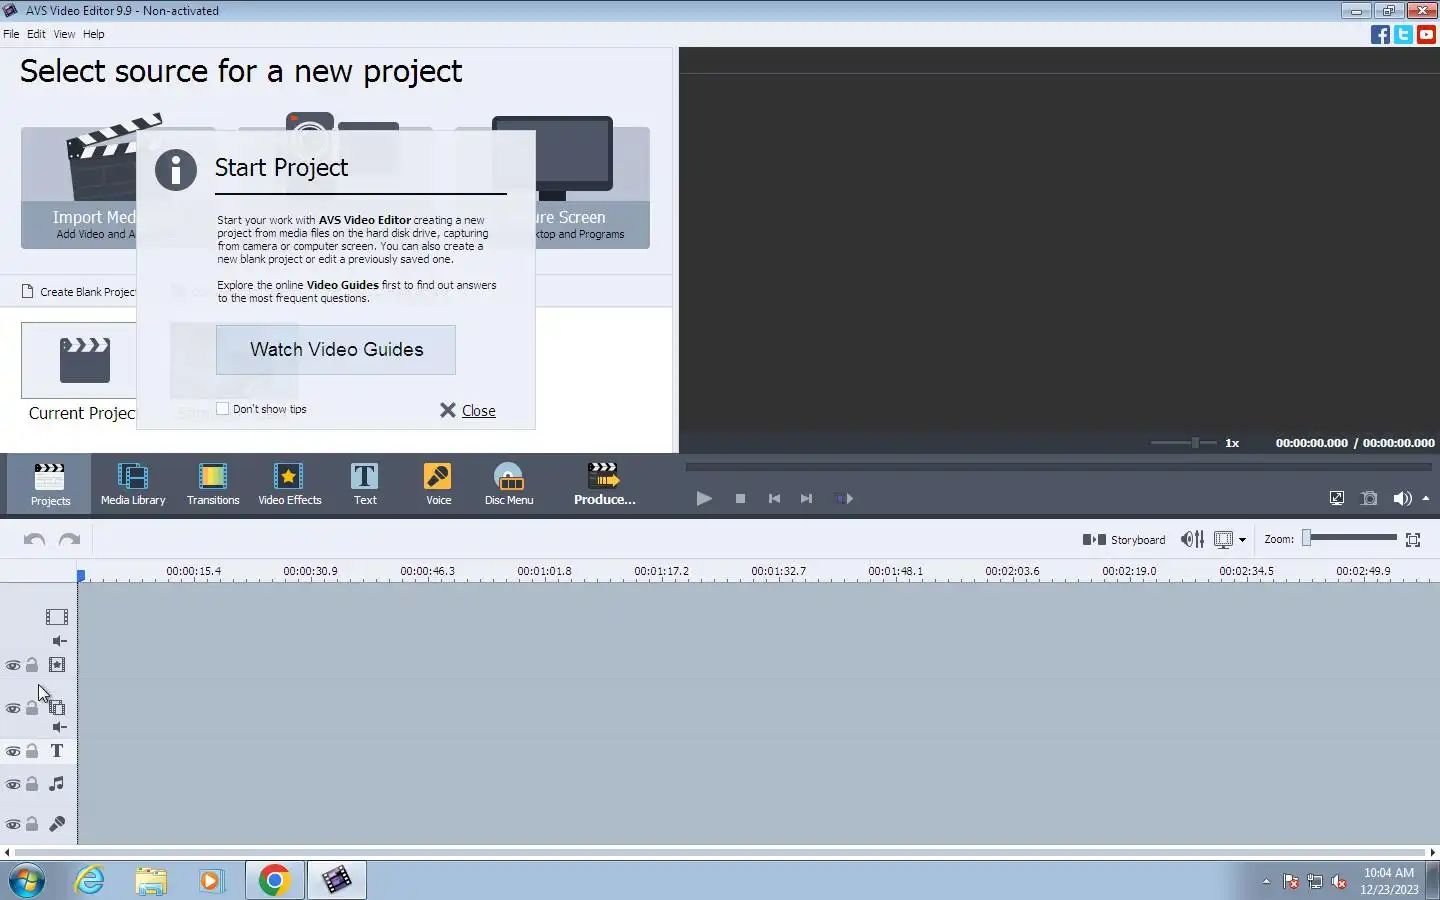Open the View menu

tap(64, 34)
